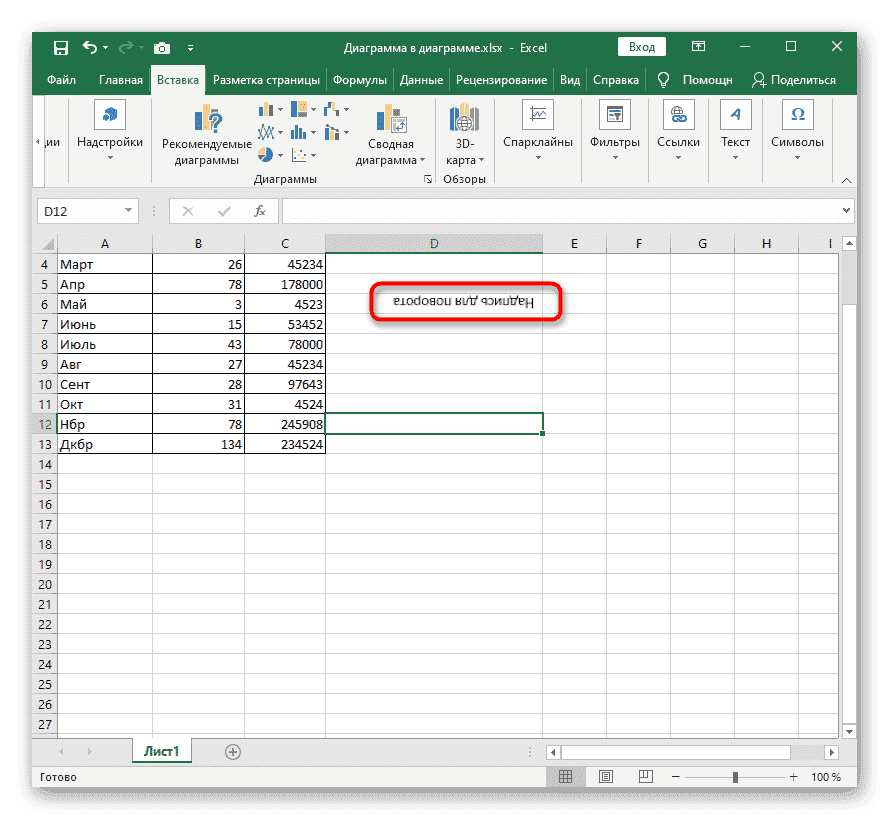Select the rotated text box labeled Надпись
The width and height of the screenshot is (889, 819).
tap(465, 300)
